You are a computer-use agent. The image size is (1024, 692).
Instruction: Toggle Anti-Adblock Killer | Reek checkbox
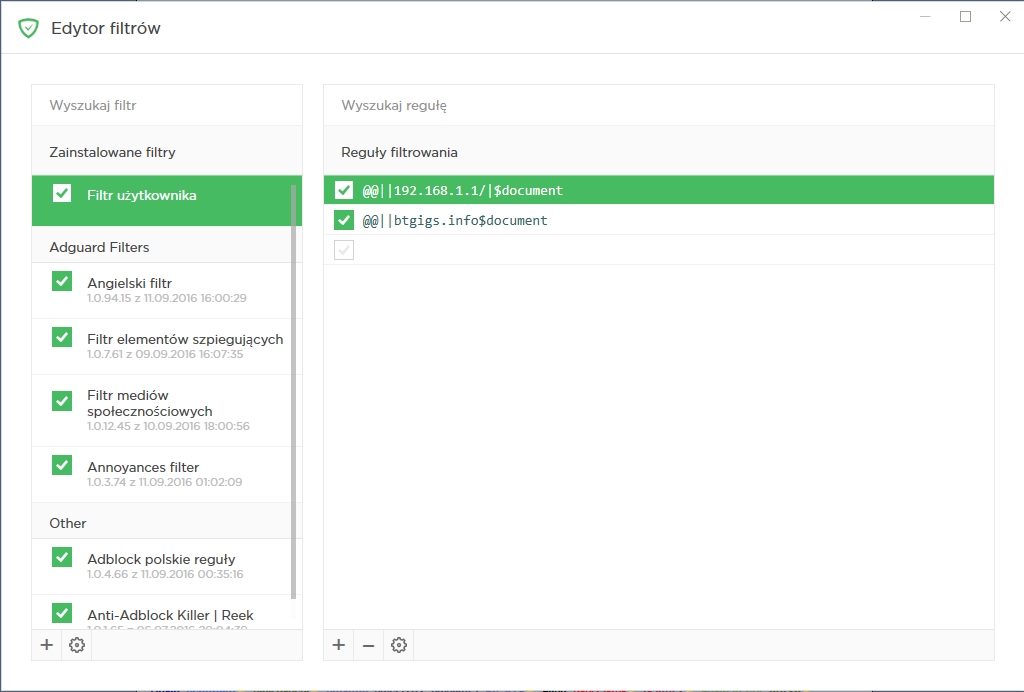click(x=62, y=613)
